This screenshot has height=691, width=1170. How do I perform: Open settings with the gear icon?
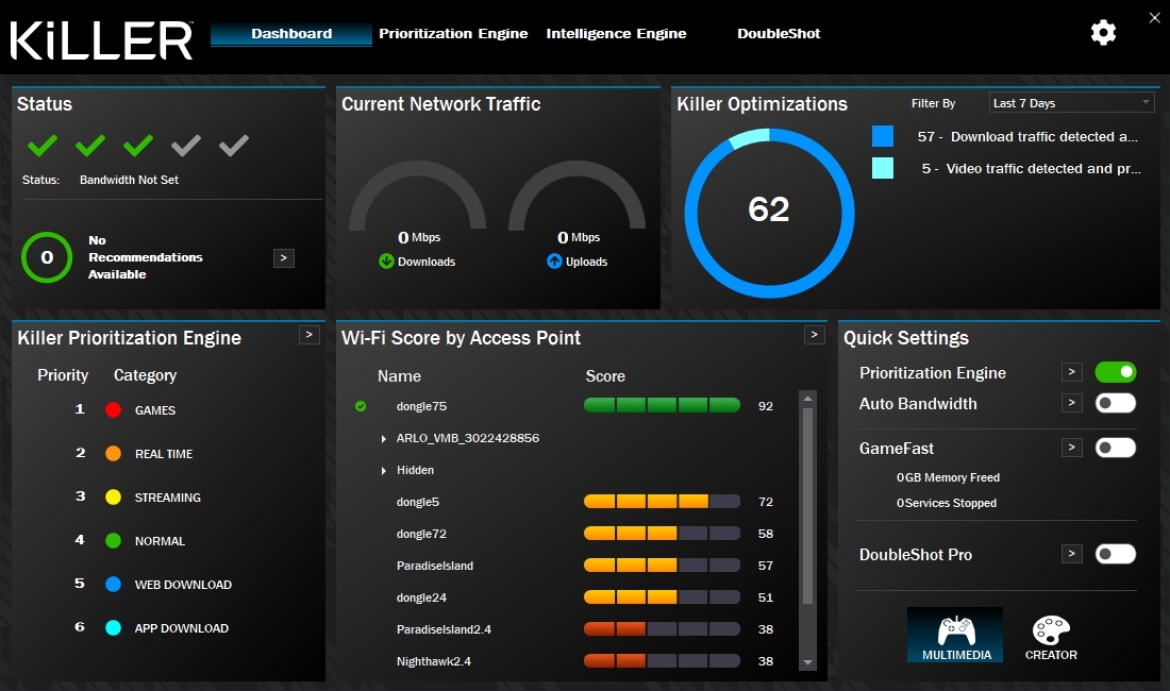[x=1103, y=33]
